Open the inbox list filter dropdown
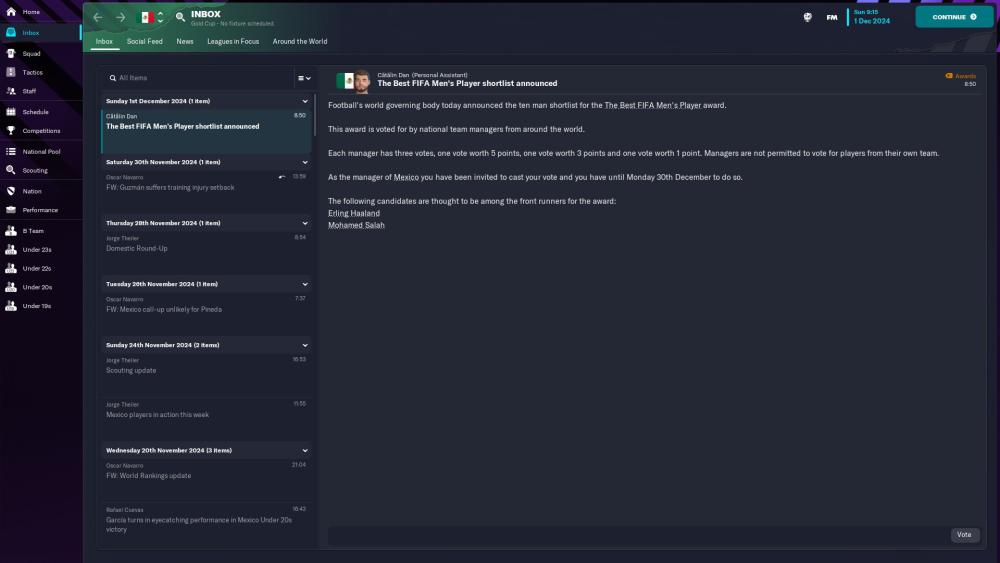The image size is (1000, 563). click(x=304, y=78)
